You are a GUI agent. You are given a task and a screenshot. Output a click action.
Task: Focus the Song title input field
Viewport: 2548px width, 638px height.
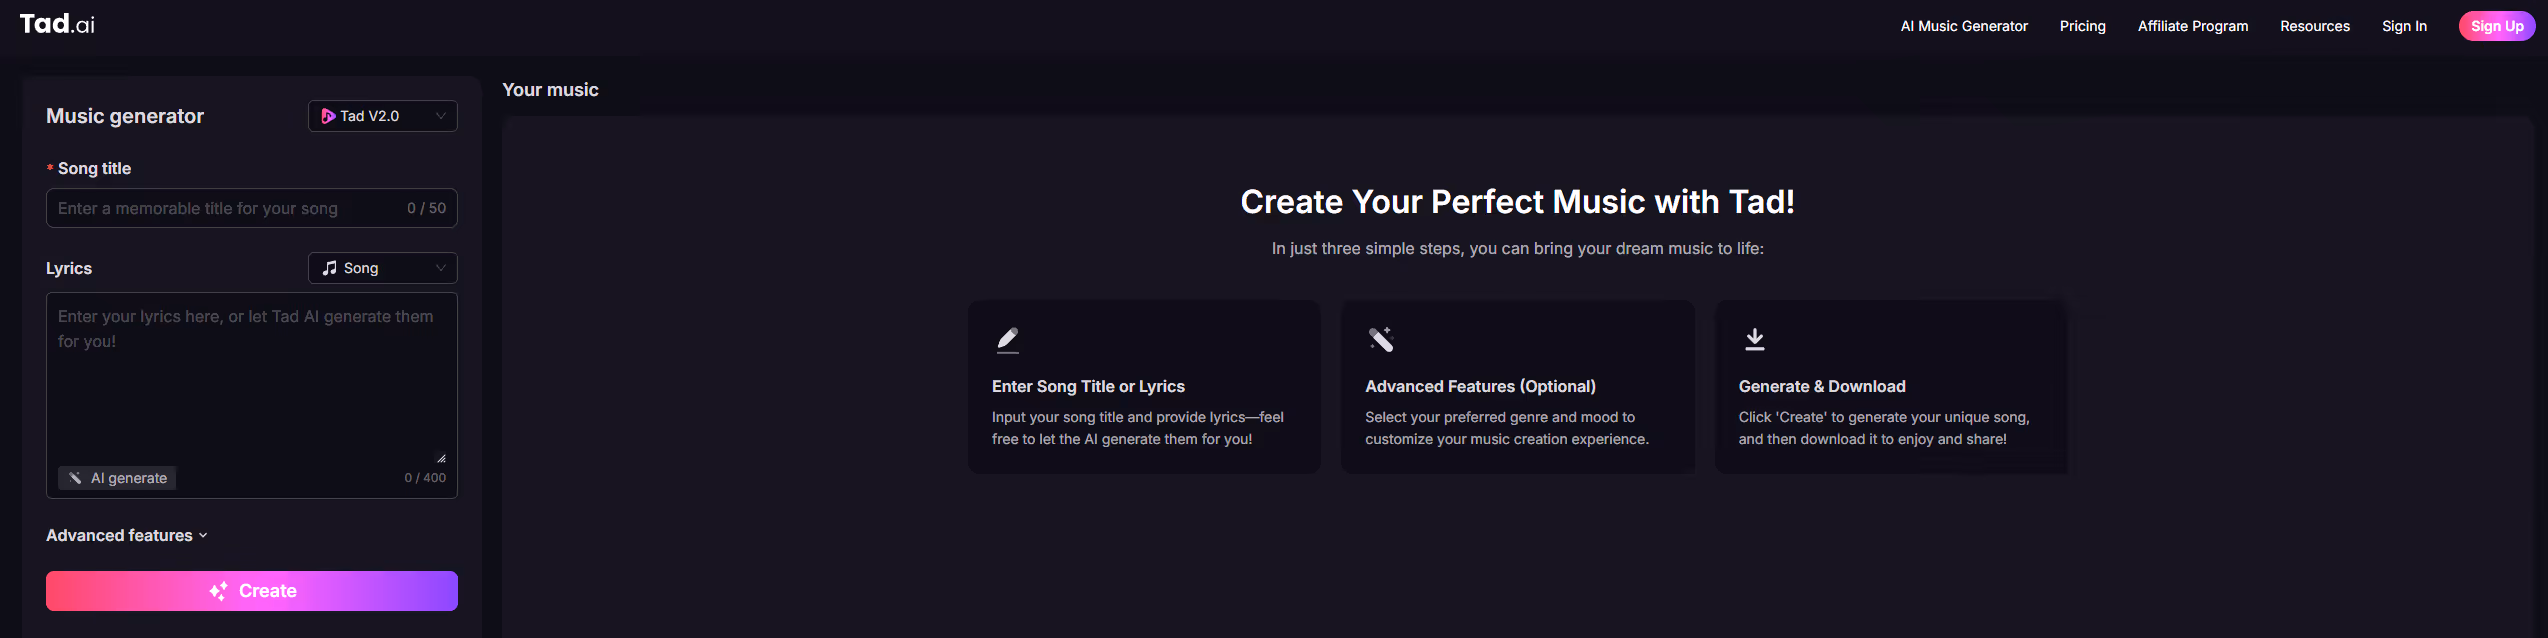252,208
